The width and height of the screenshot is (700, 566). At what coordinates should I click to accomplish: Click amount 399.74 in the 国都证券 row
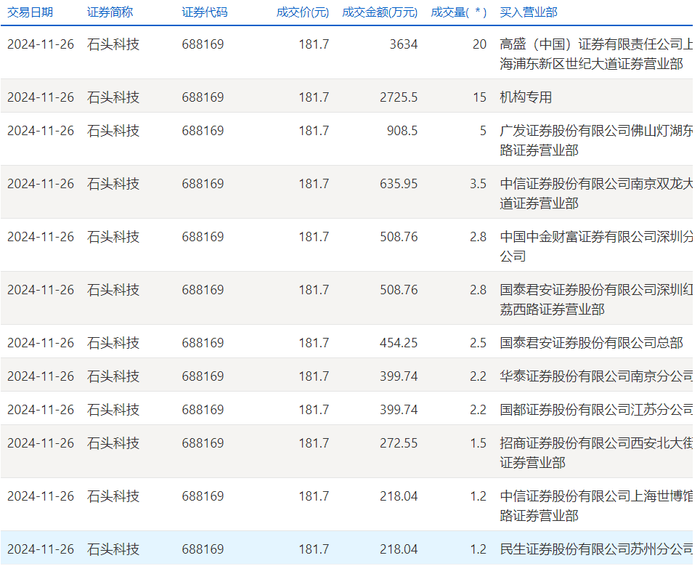[399, 410]
